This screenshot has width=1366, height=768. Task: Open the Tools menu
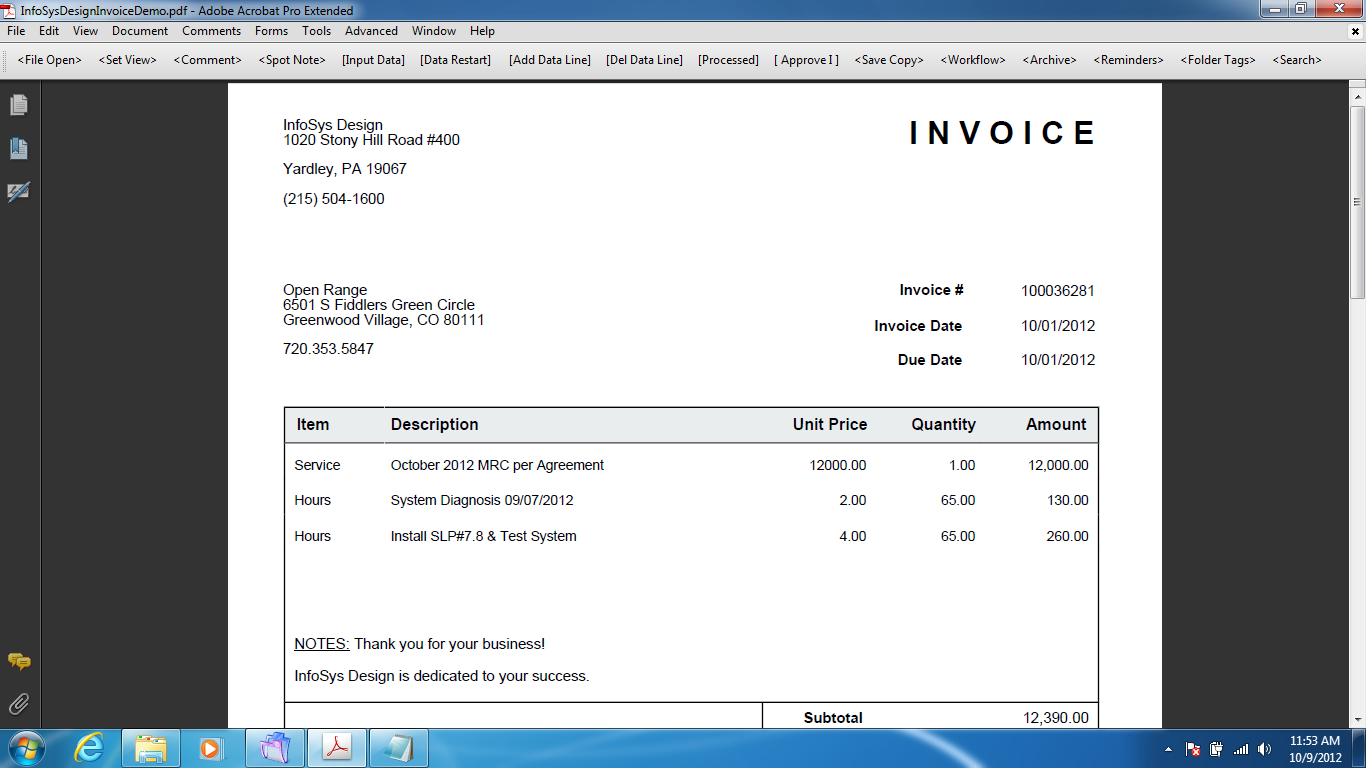[x=317, y=31]
